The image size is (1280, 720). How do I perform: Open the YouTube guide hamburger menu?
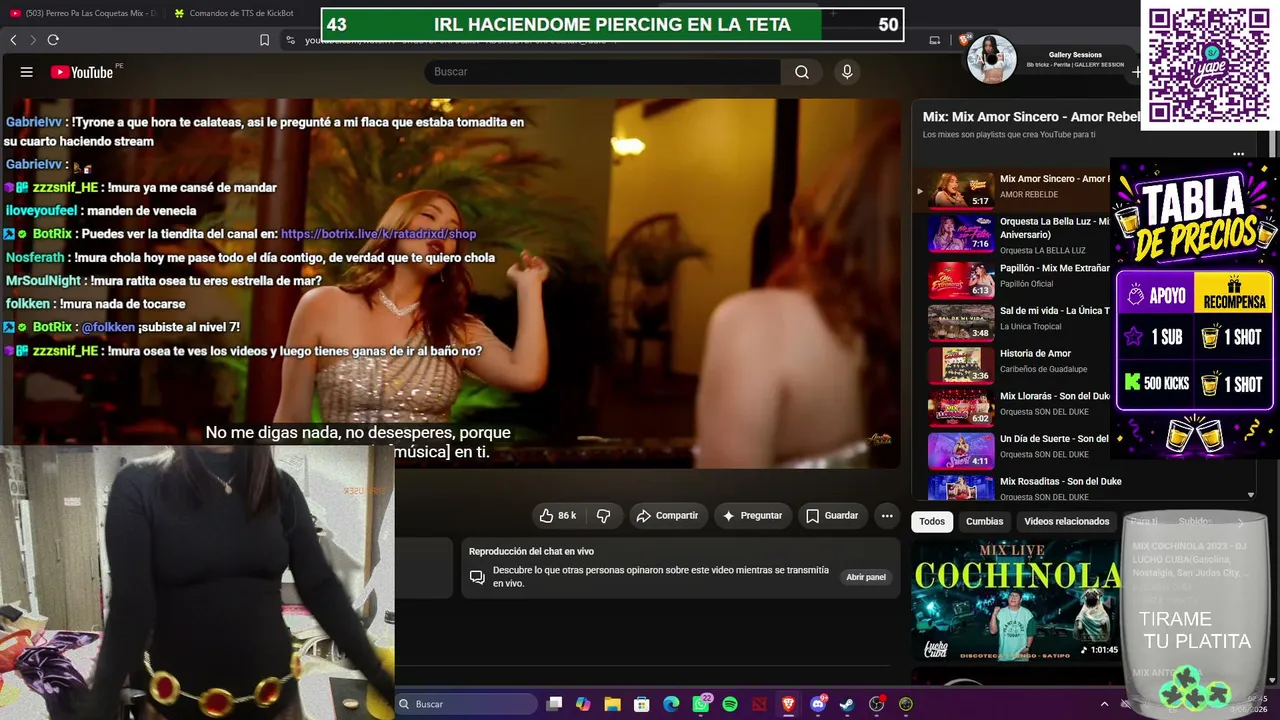coord(27,72)
